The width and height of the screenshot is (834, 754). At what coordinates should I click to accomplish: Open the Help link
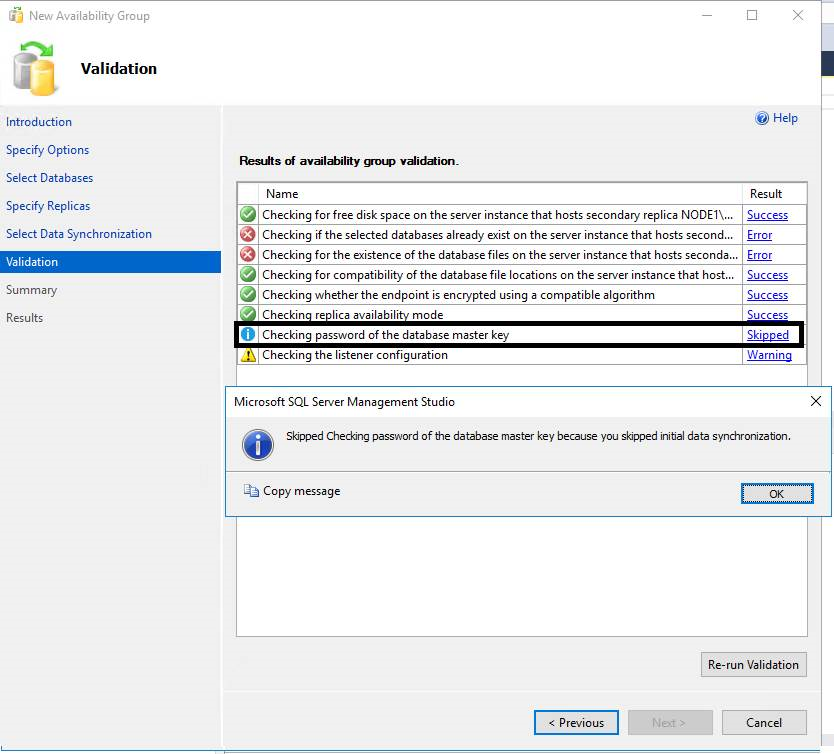point(785,118)
